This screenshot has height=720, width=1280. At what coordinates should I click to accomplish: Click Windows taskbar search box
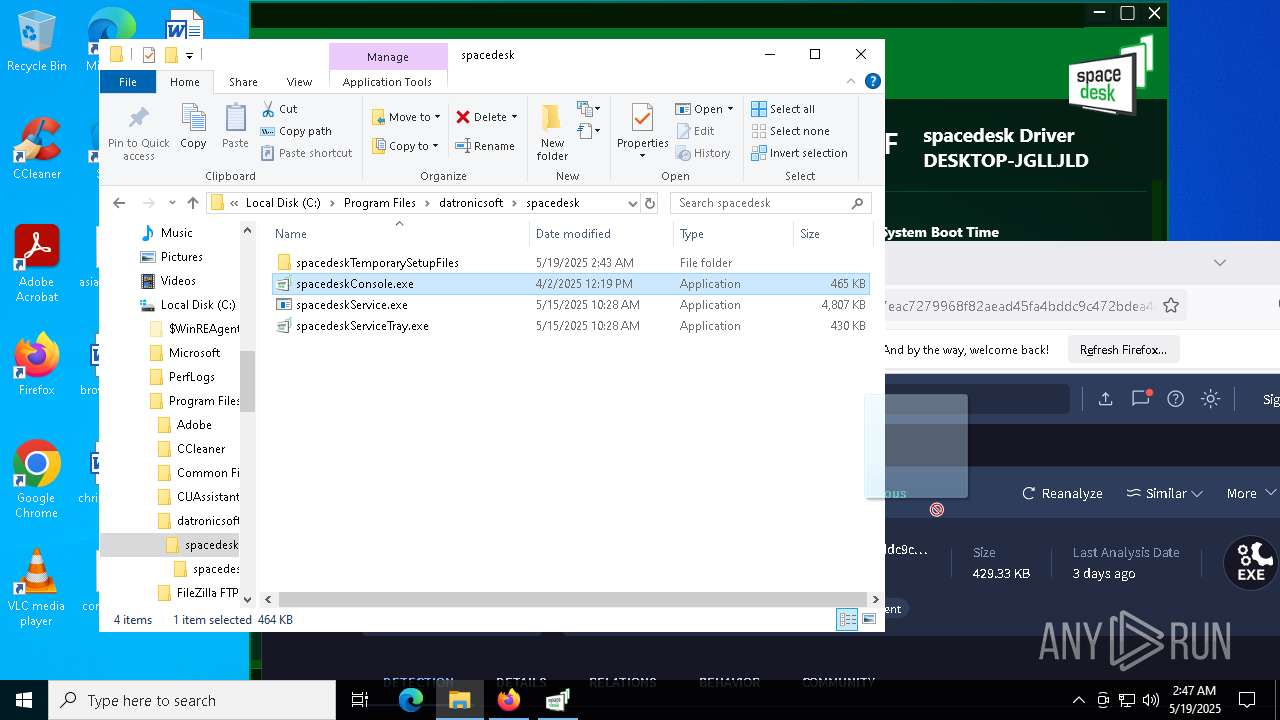tap(192, 700)
